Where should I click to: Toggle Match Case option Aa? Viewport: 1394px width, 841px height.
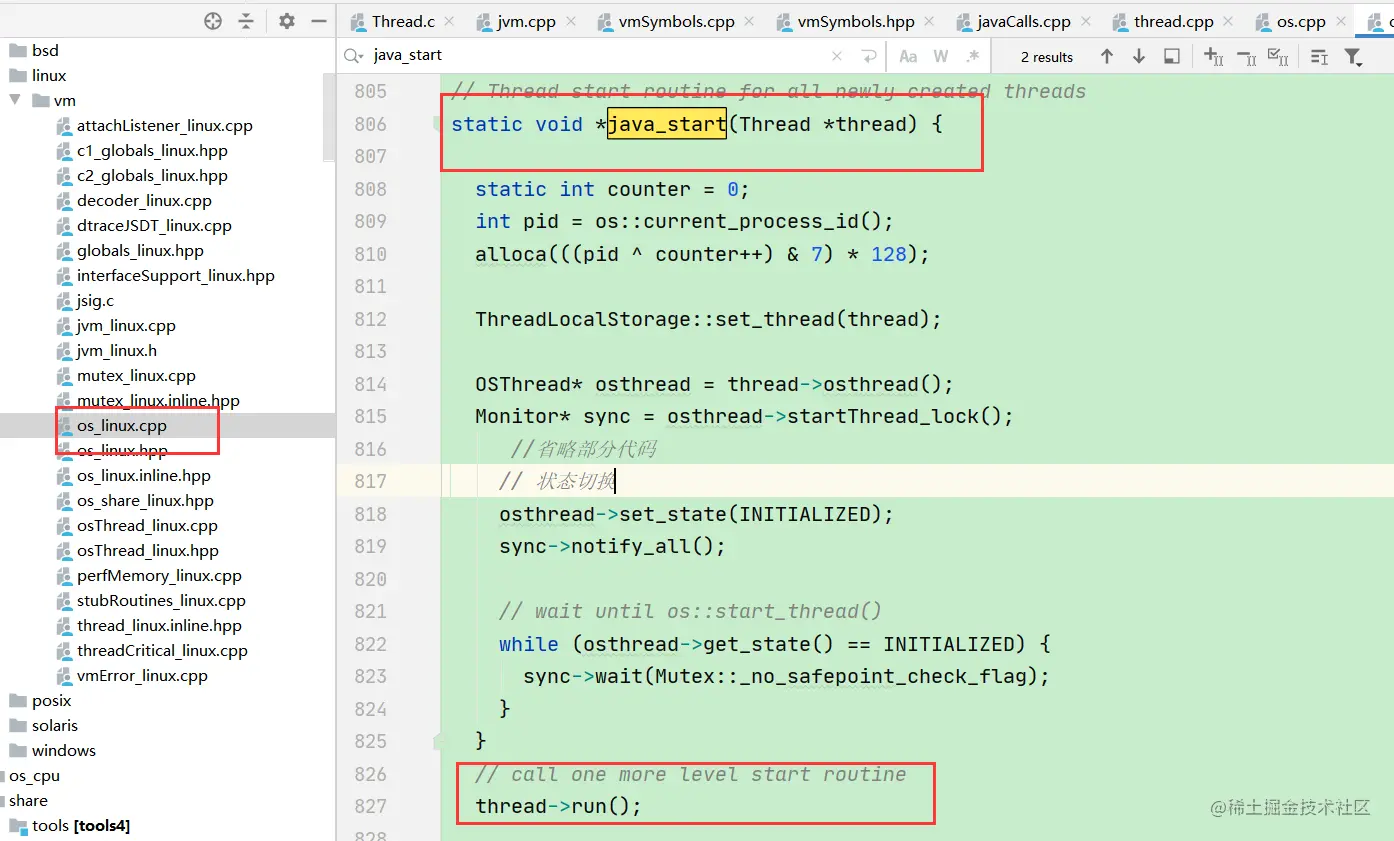click(x=908, y=57)
